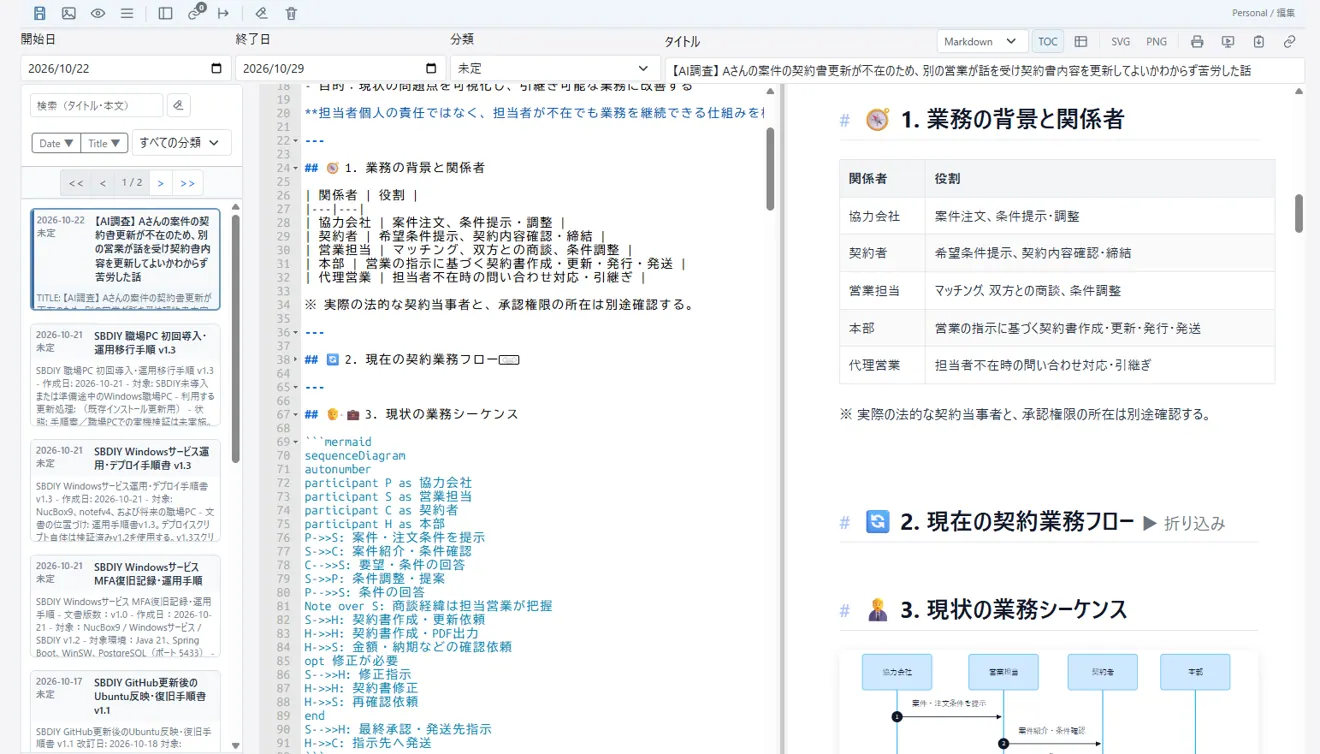This screenshot has width=1320, height=754.
Task: Click the printer icon
Action: pos(1197,42)
